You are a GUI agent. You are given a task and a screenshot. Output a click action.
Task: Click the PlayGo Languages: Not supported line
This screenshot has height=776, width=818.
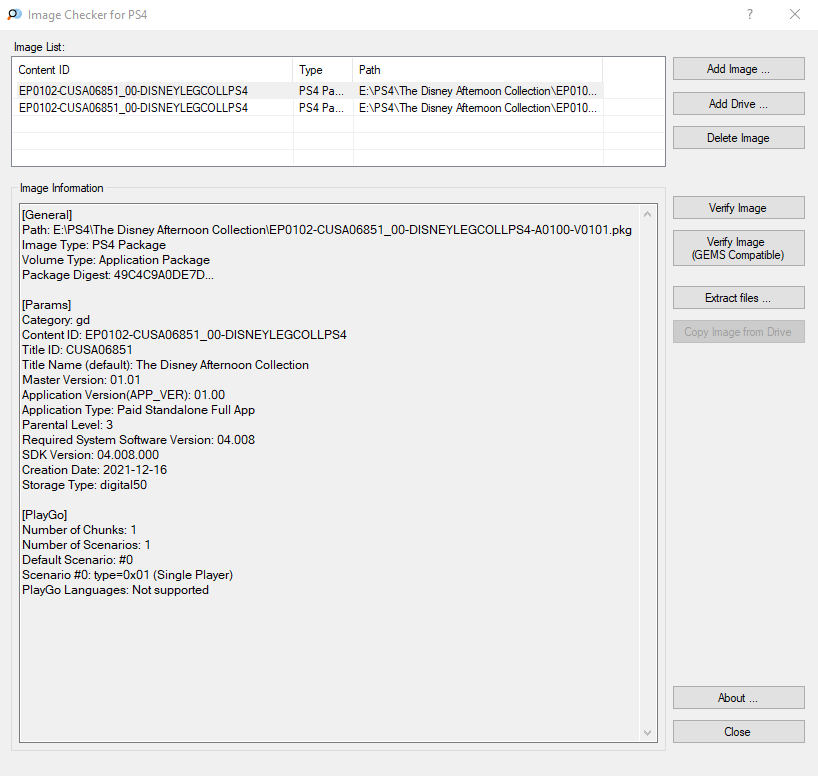(x=115, y=590)
